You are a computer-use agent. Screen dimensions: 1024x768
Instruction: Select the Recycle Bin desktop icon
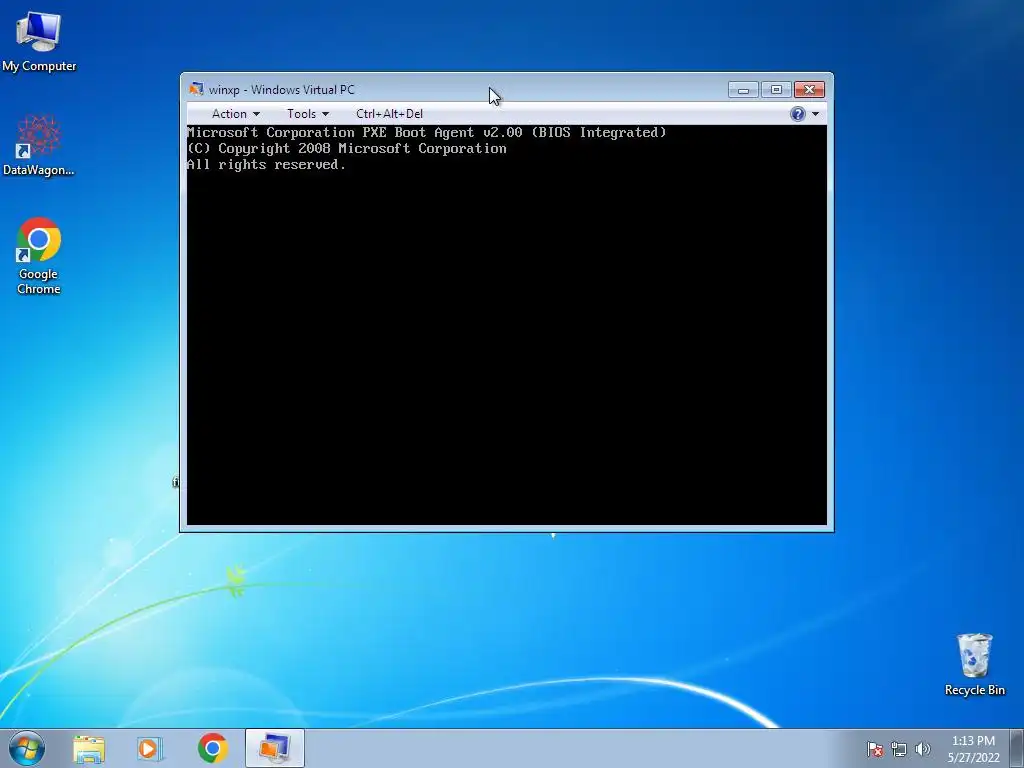[x=974, y=664]
